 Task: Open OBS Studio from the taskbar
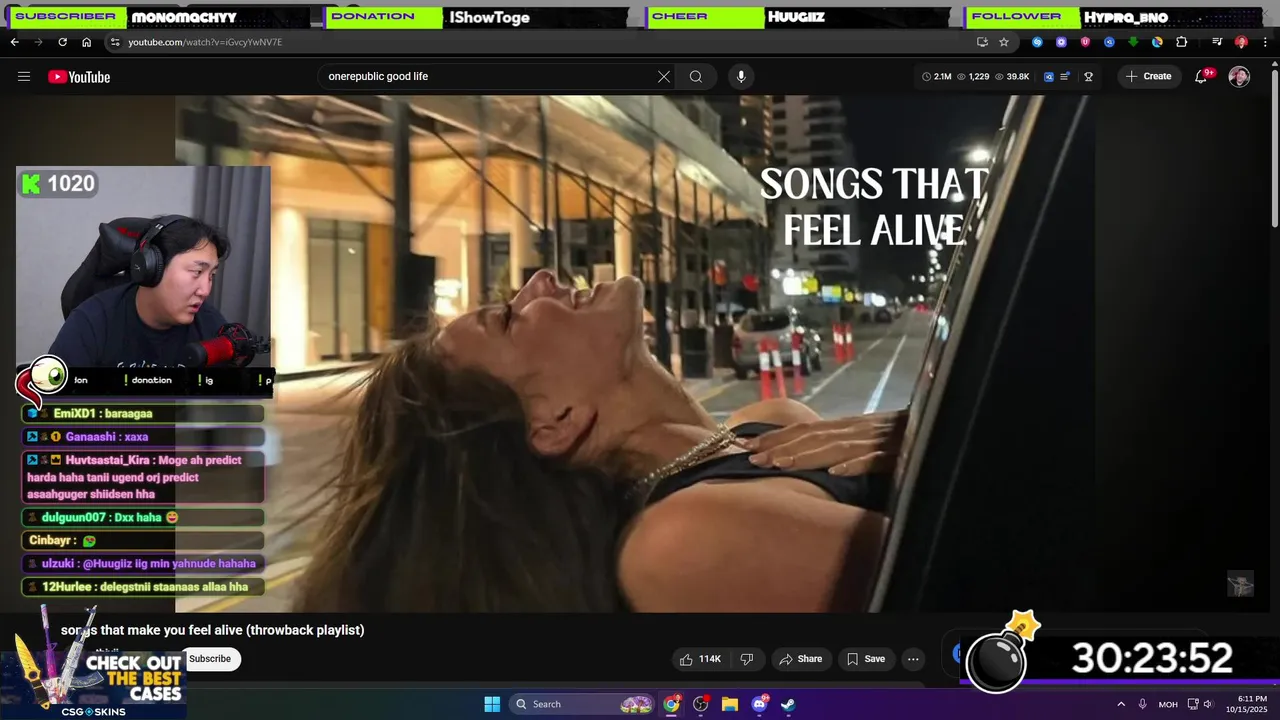[701, 704]
